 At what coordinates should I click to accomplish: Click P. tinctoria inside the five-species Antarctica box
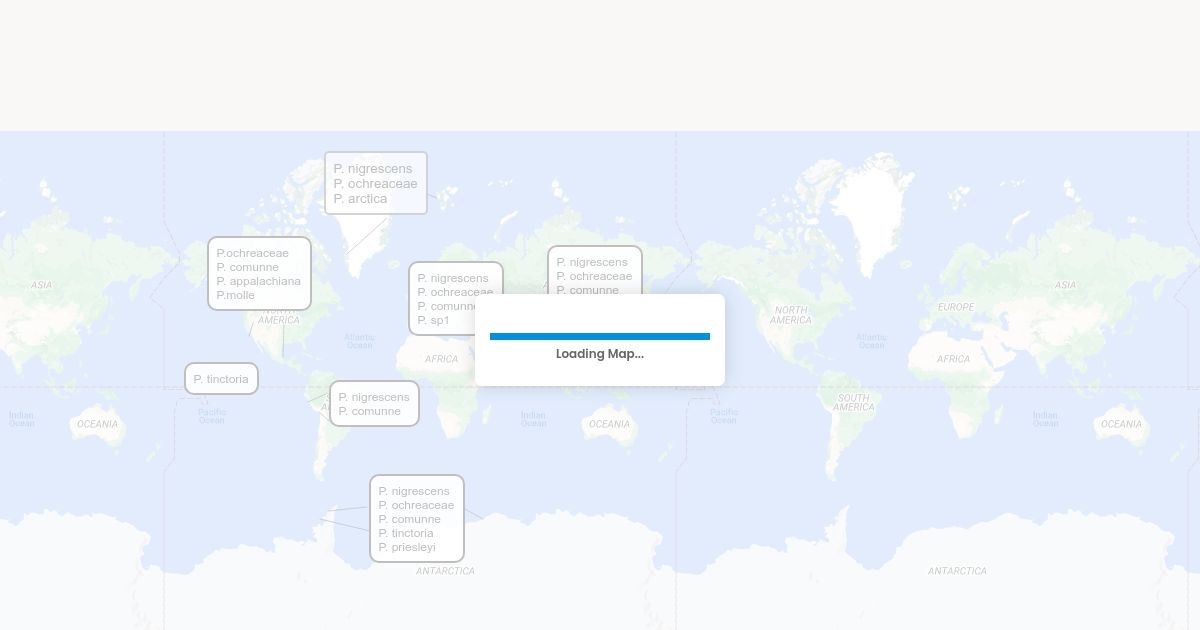(406, 533)
